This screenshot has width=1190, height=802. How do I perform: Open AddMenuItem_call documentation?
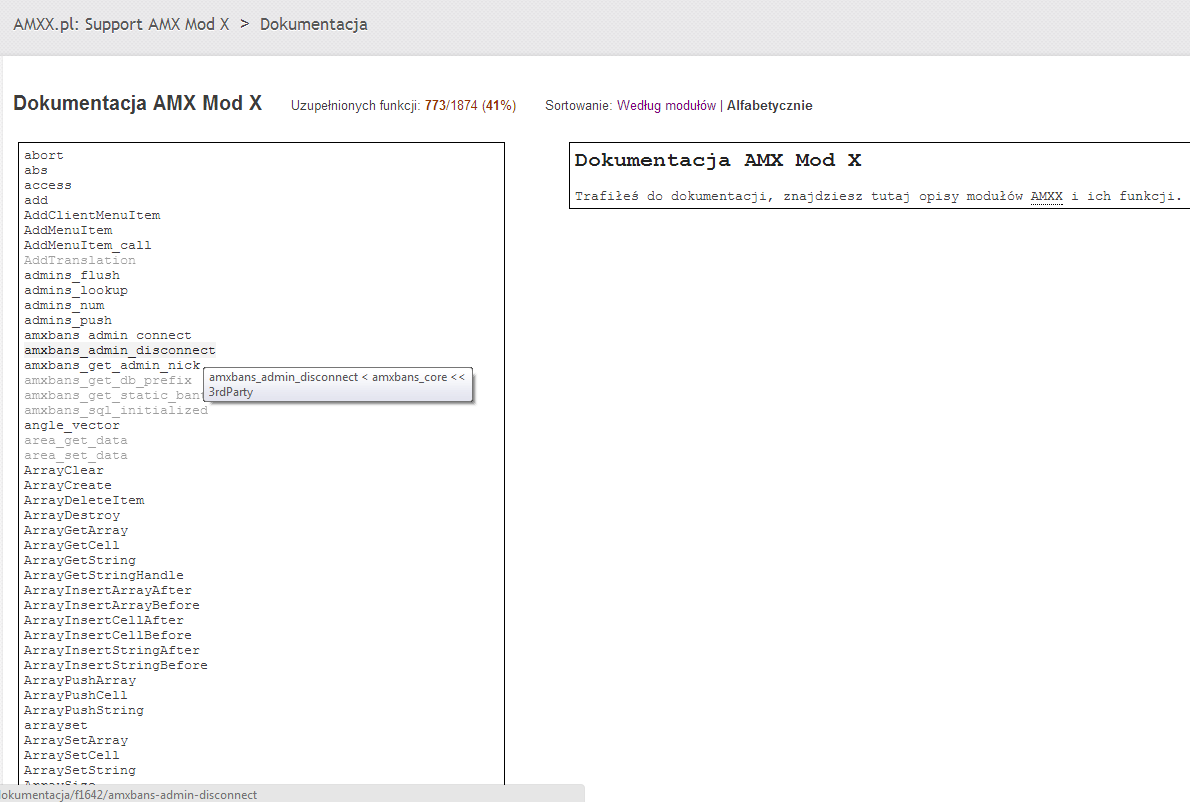(x=87, y=245)
